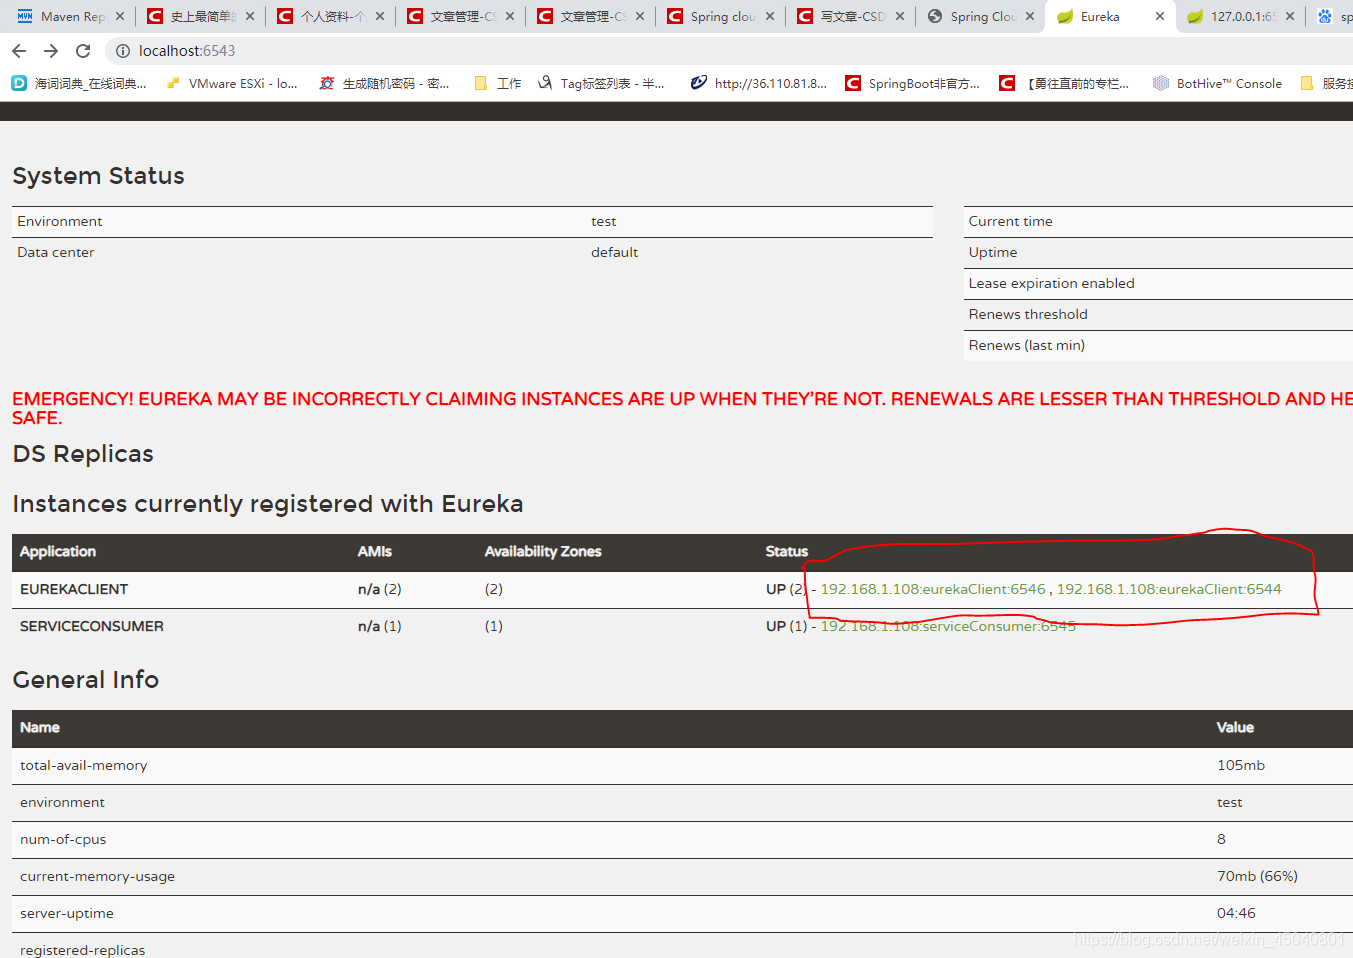
Task: Open the 海词词典 bookmark
Action: pyautogui.click(x=79, y=84)
